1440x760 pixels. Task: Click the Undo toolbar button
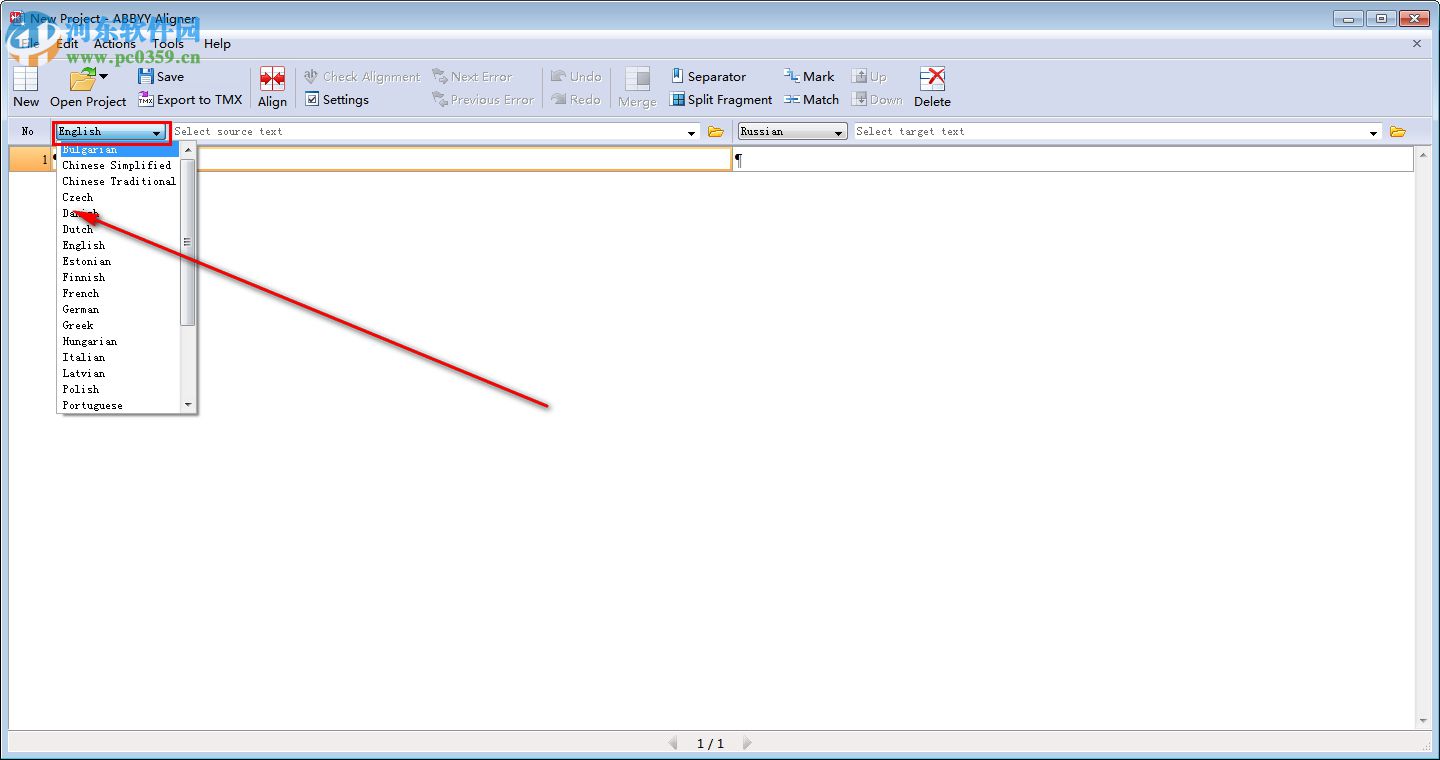(576, 76)
